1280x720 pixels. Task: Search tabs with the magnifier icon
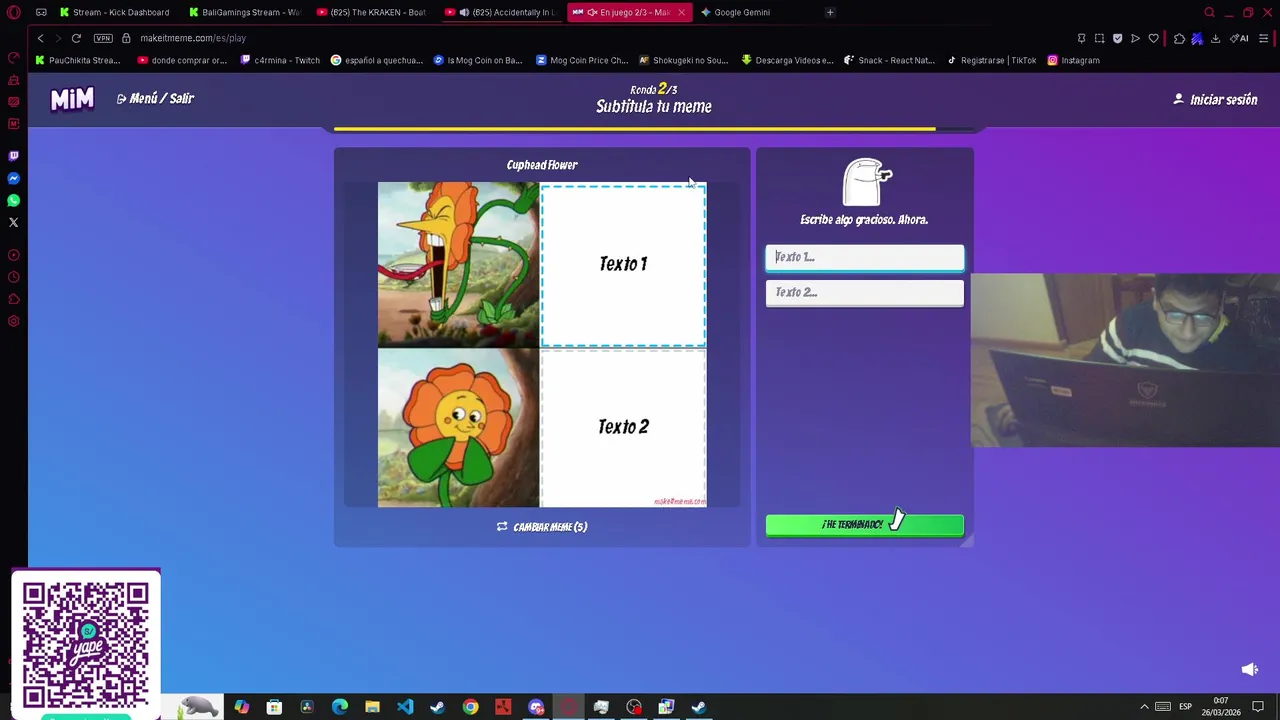pyautogui.click(x=1209, y=12)
